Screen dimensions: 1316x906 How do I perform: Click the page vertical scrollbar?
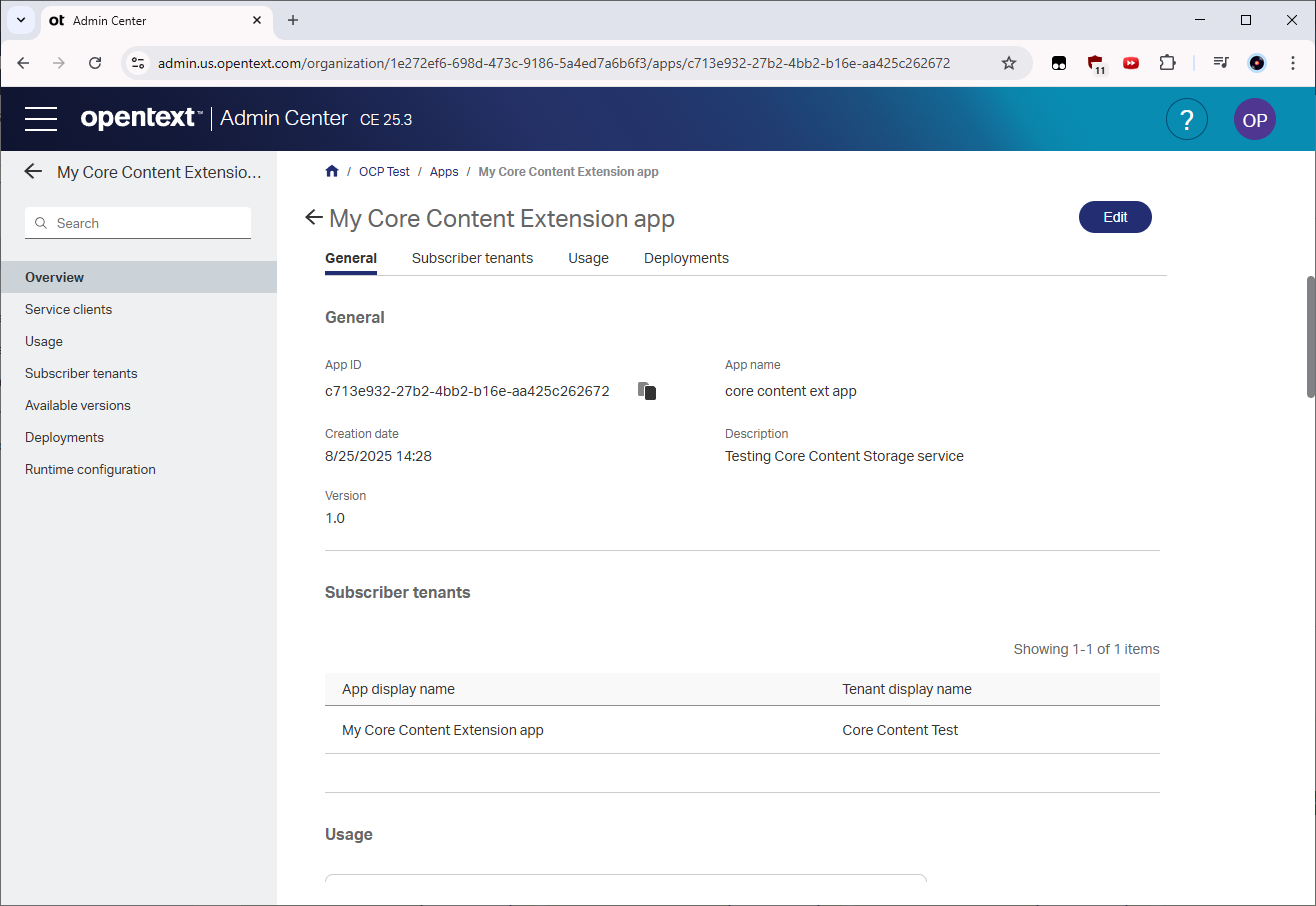coord(1310,337)
